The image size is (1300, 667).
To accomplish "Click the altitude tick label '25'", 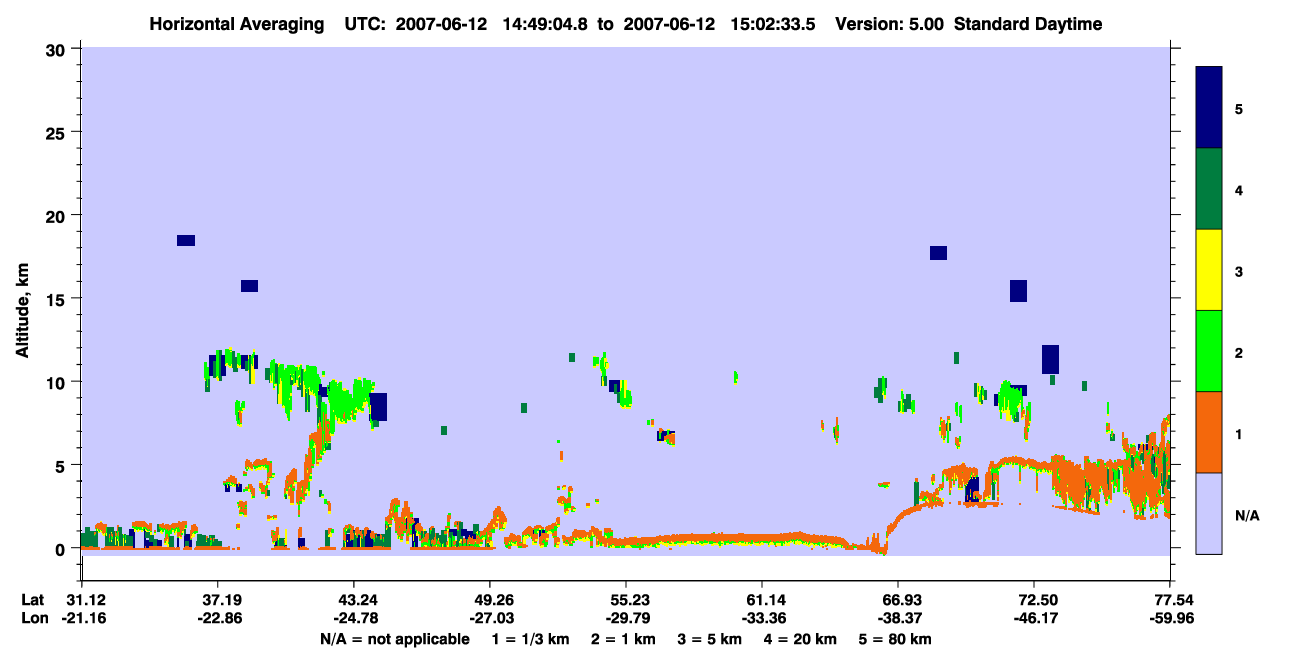I will tap(58, 132).
